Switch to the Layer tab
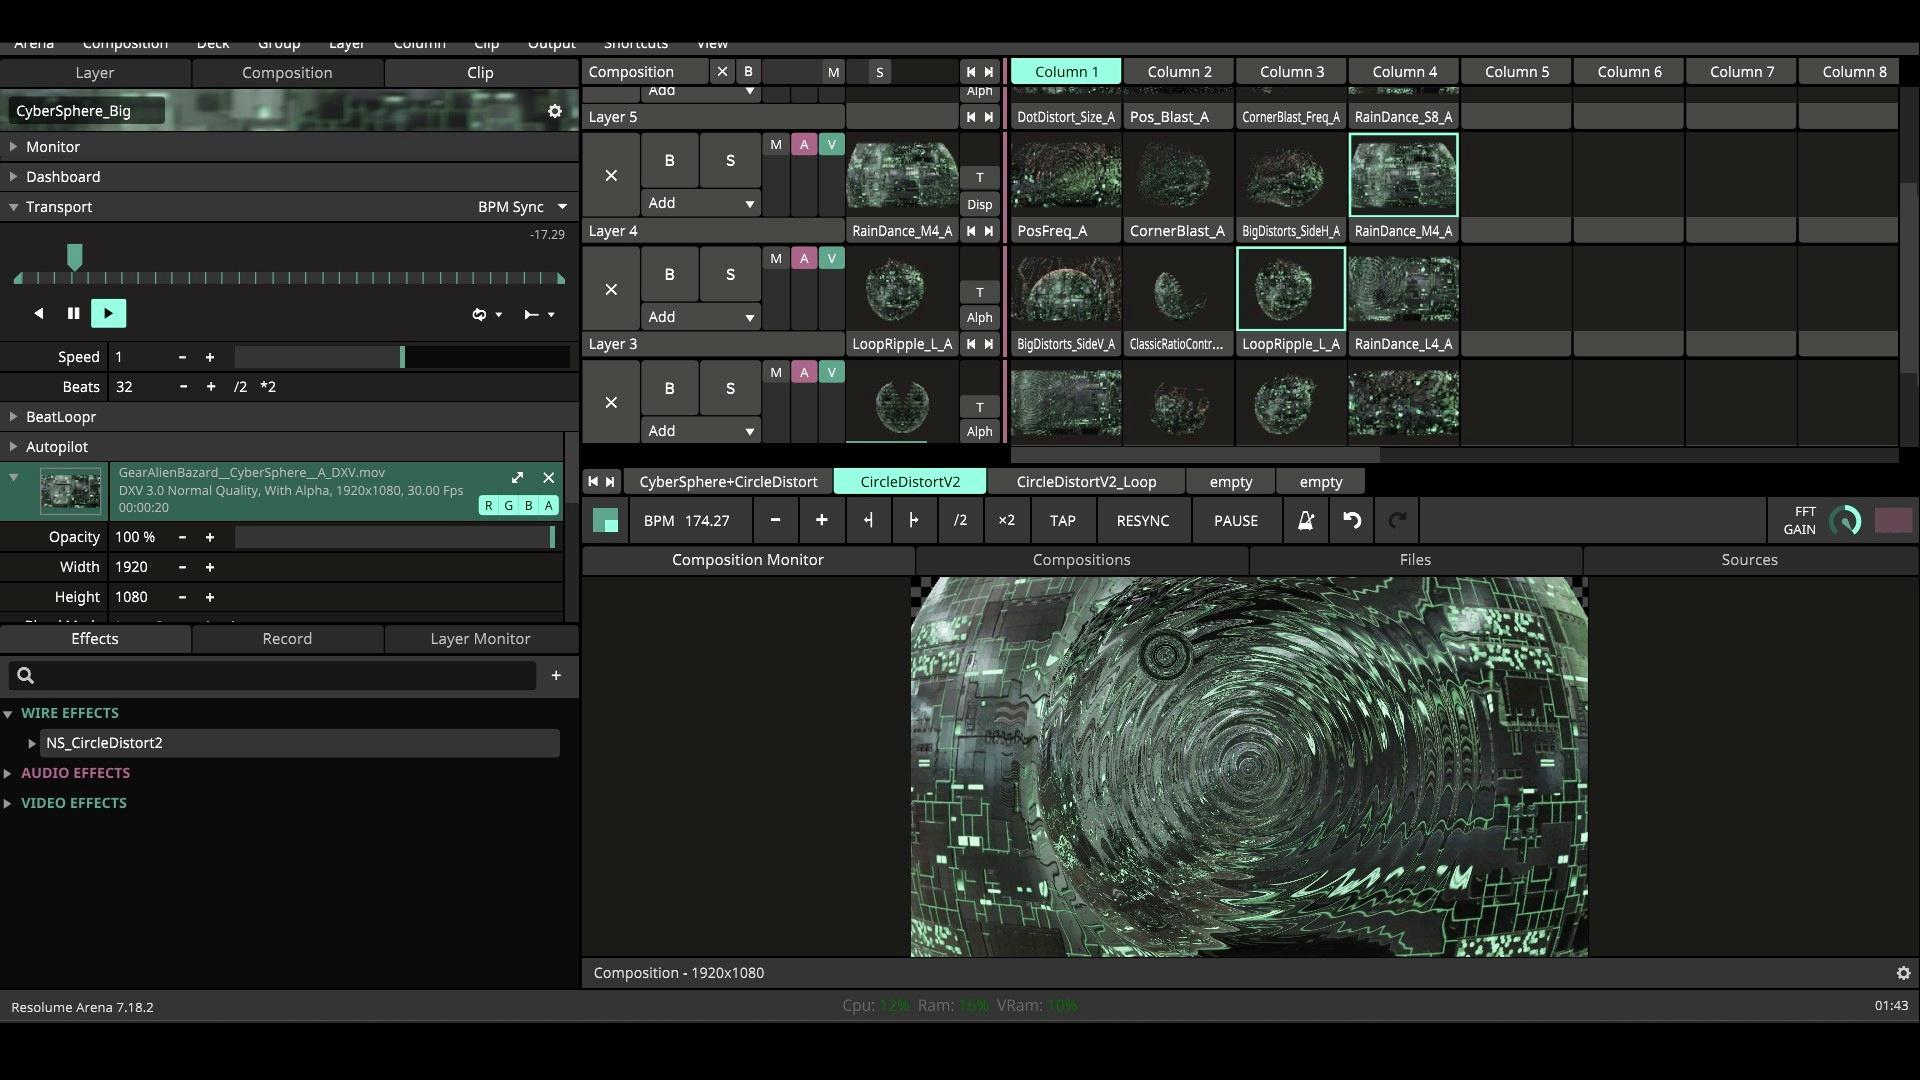 95,73
